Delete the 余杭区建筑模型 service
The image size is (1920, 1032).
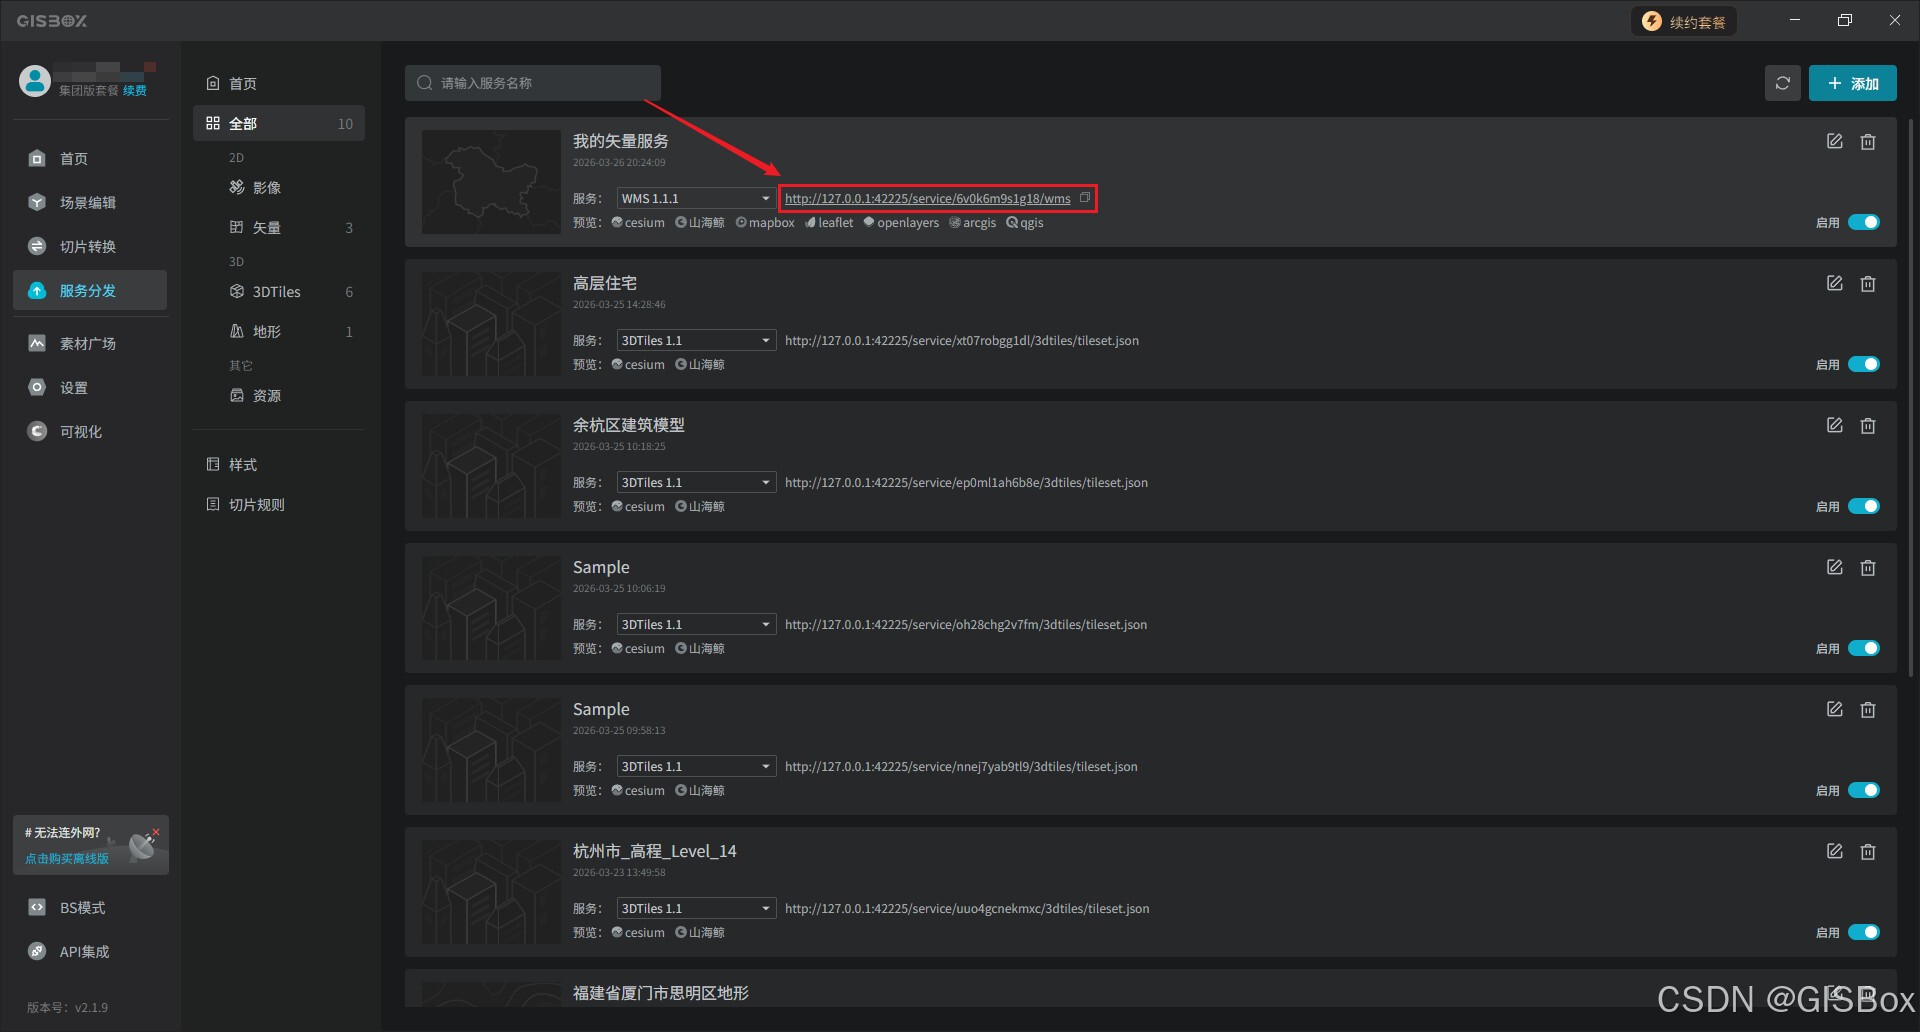[1867, 426]
